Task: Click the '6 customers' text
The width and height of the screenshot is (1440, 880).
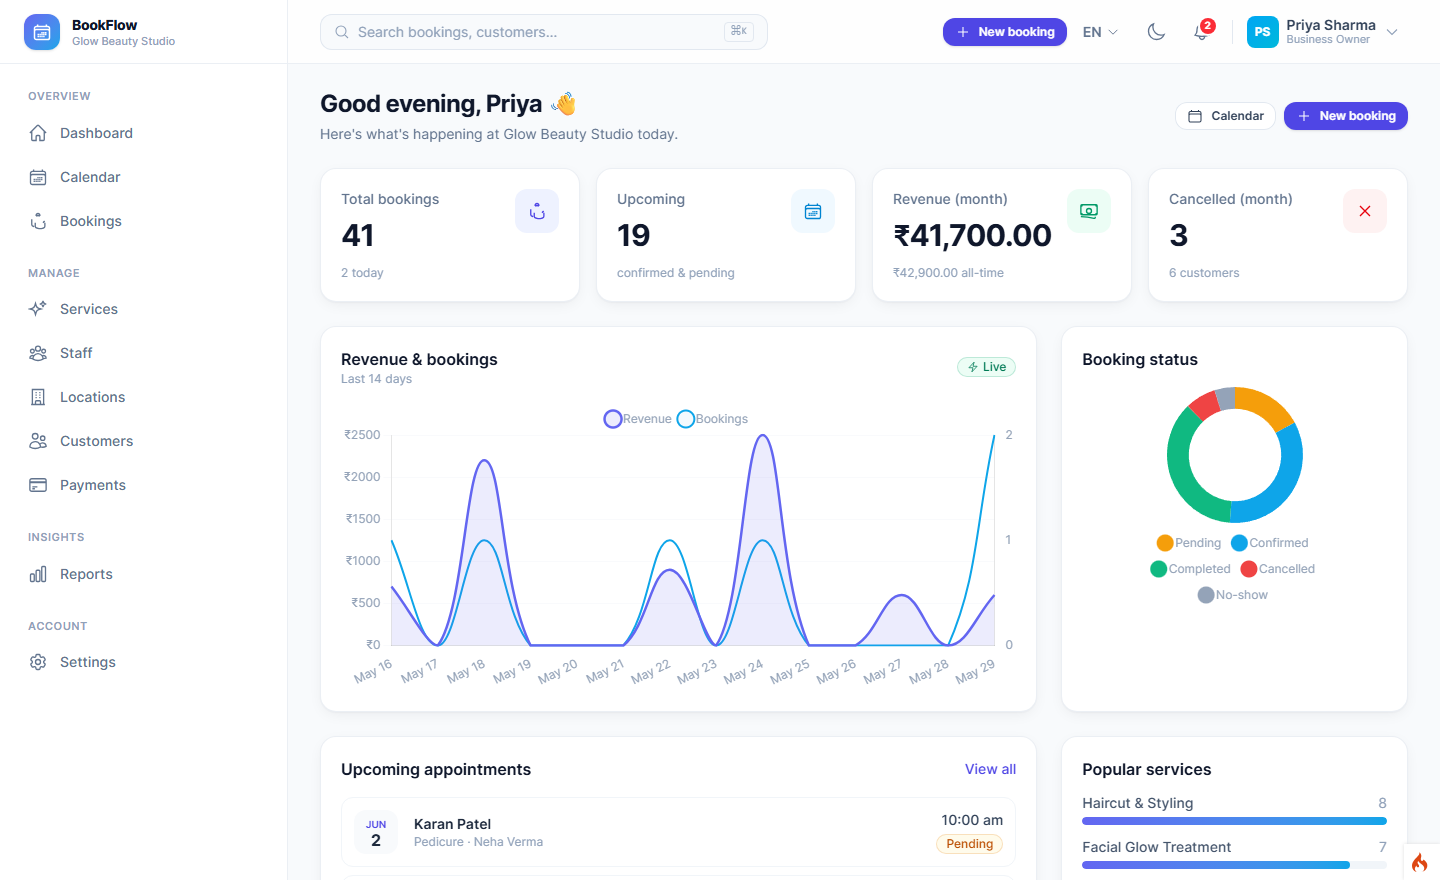Action: coord(1204,273)
